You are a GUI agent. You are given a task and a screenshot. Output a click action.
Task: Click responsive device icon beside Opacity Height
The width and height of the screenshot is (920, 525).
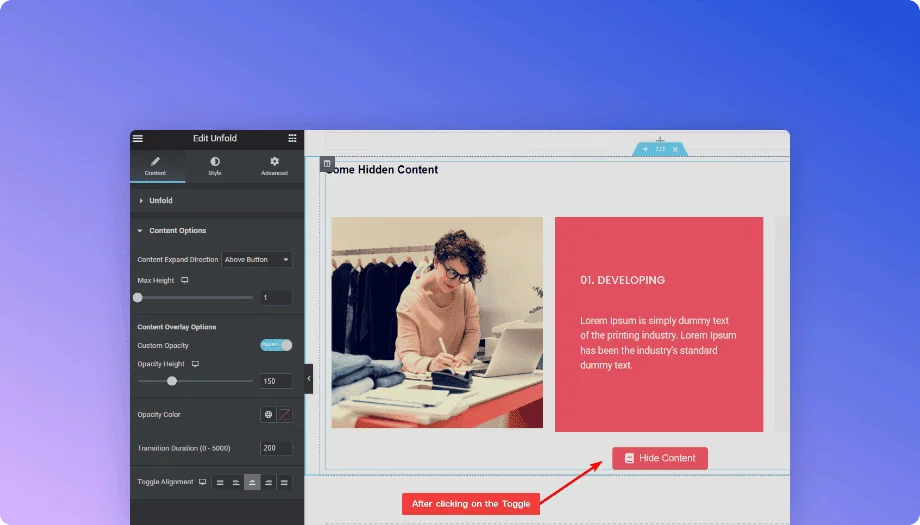[195, 364]
